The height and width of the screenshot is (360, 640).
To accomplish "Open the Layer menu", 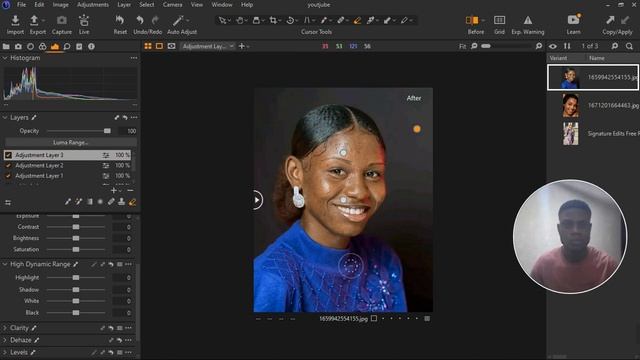I will [x=124, y=5].
